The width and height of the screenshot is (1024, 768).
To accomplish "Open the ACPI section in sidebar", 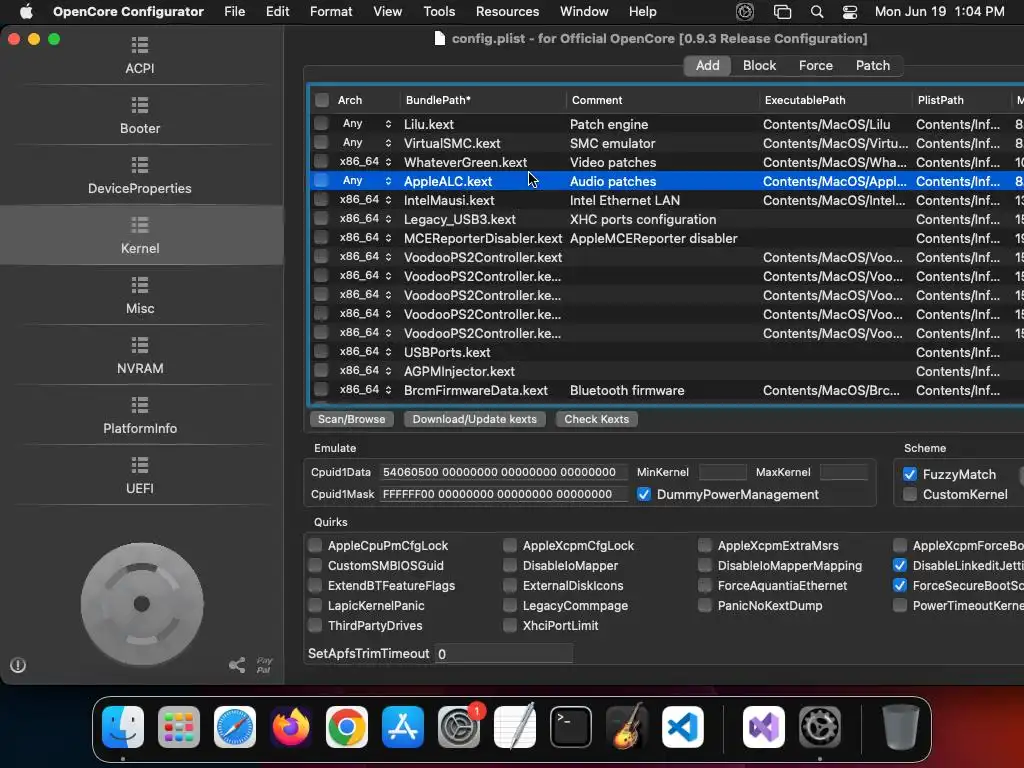I will pyautogui.click(x=140, y=56).
